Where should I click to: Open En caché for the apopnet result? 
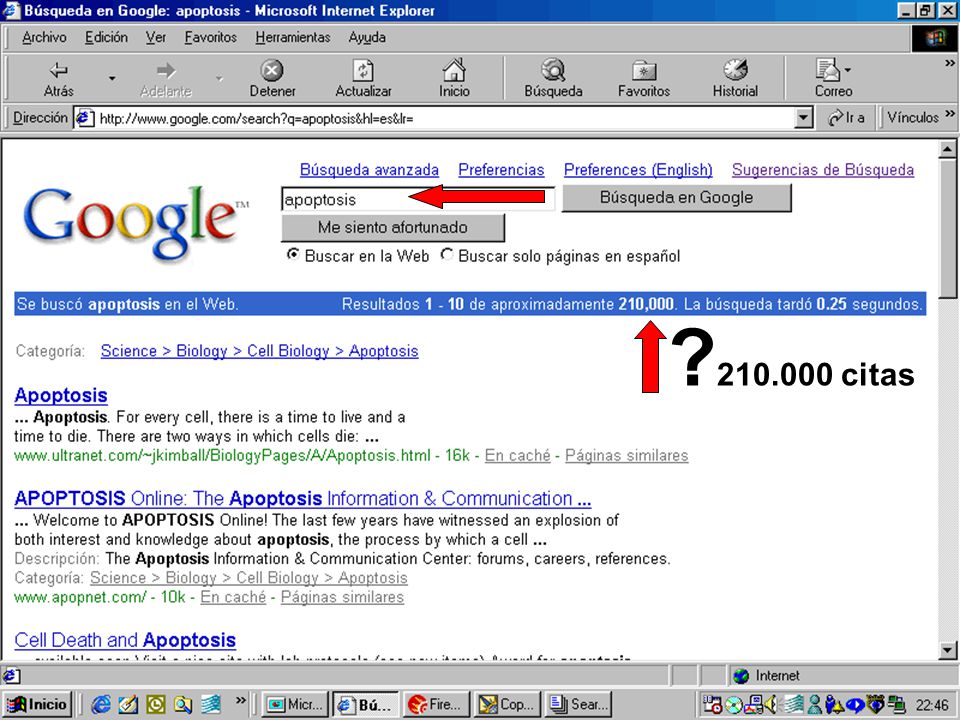233,597
